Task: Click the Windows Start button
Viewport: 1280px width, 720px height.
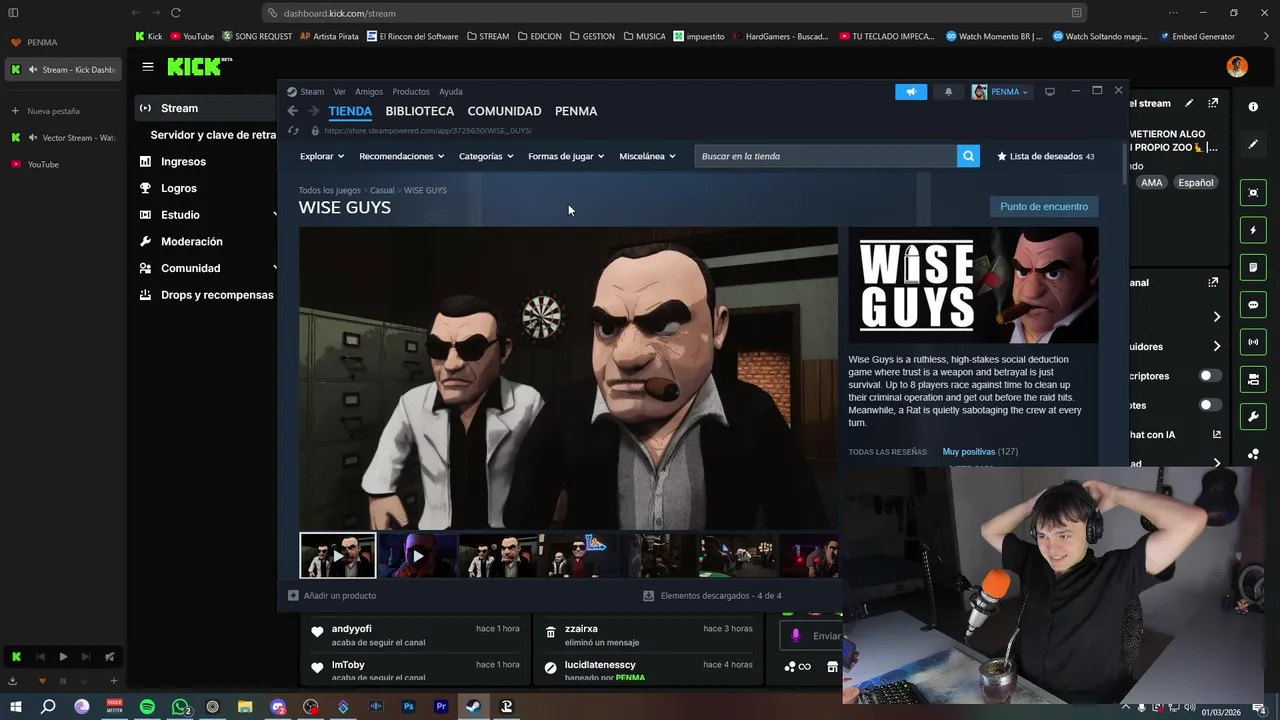Action: (16, 707)
